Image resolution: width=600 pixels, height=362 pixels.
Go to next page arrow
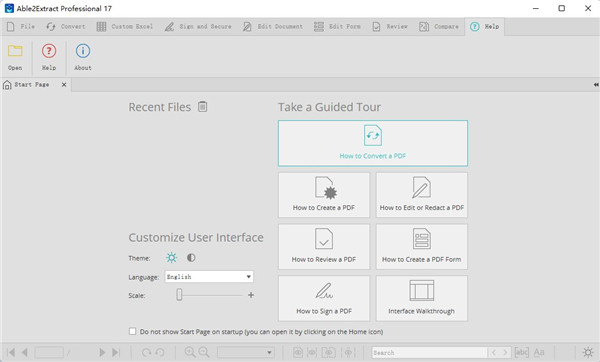click(x=102, y=352)
